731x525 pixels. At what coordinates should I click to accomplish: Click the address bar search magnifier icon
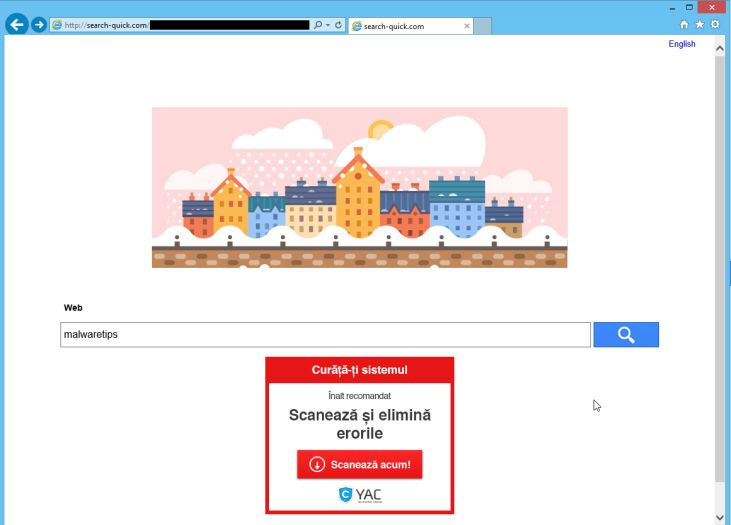coord(318,25)
